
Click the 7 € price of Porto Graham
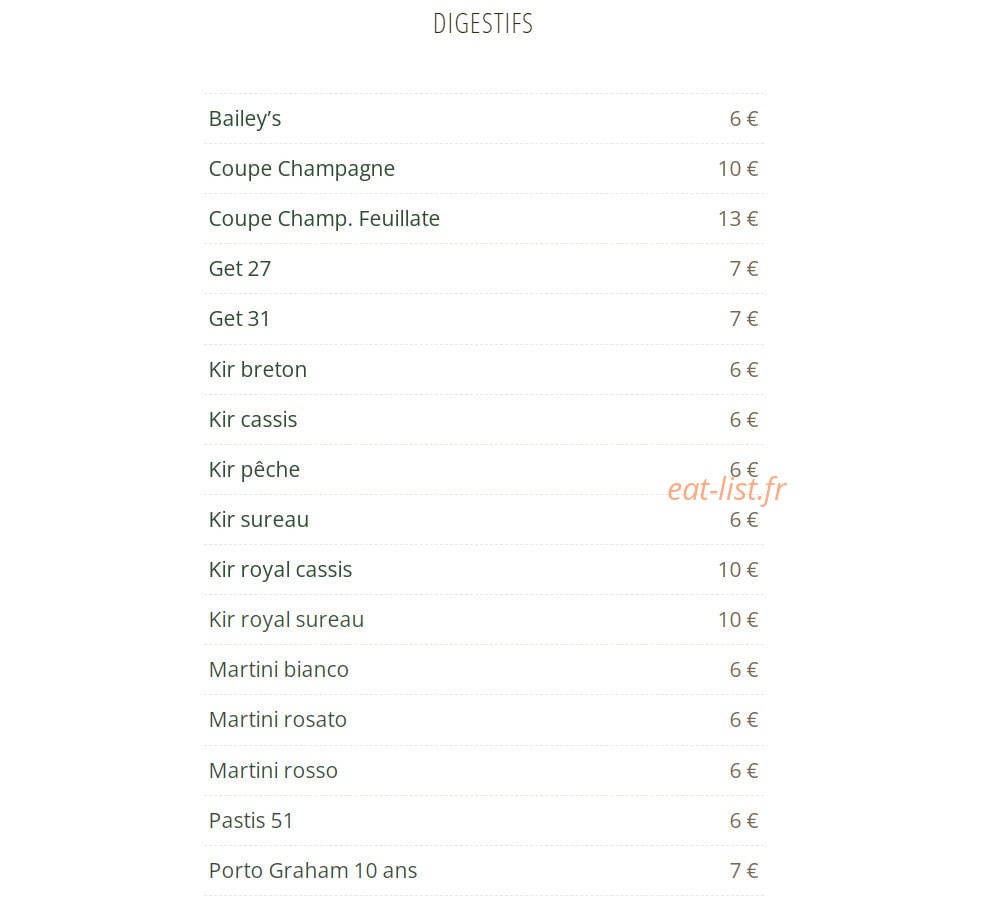point(744,871)
